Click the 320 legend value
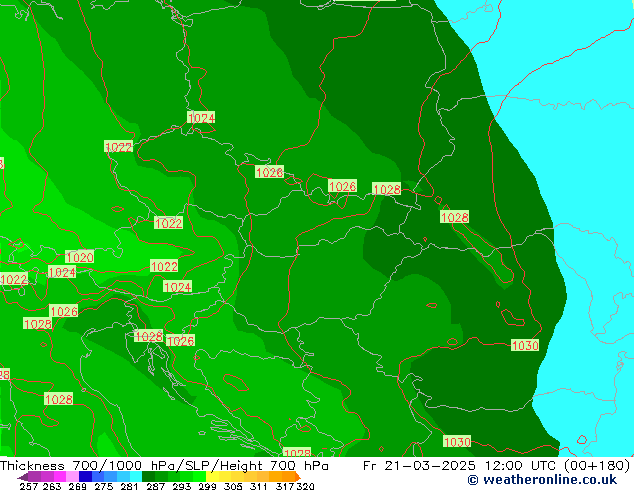Image resolution: width=634 pixels, height=490 pixels. (305, 486)
